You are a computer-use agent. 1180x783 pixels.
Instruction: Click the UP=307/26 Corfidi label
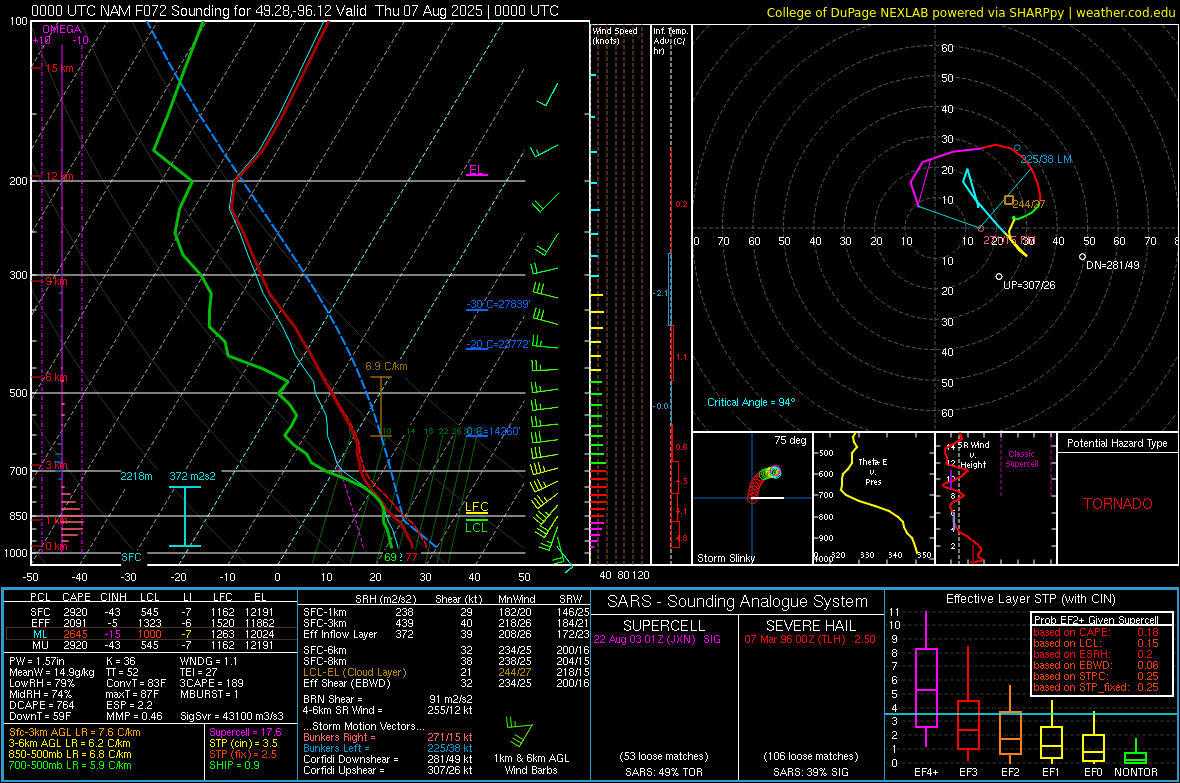1029,285
